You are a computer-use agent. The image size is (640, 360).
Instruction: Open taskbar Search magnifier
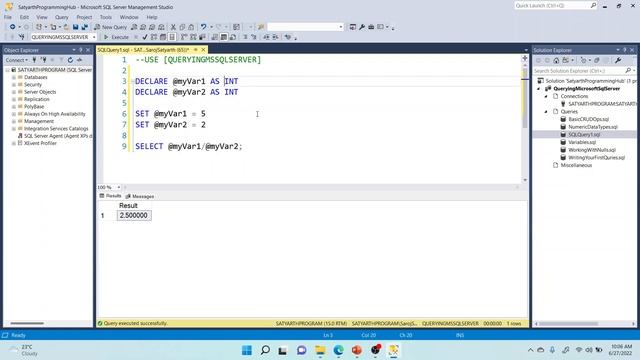pyautogui.click(x=265, y=350)
